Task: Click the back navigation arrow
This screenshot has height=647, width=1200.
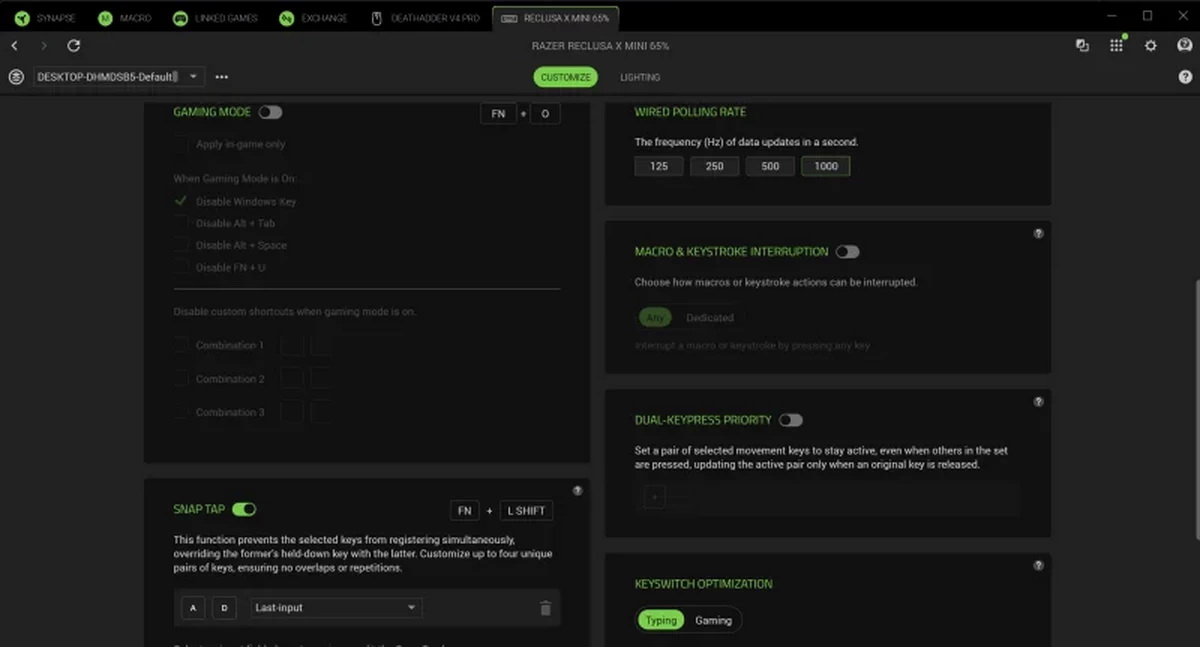Action: pos(15,46)
